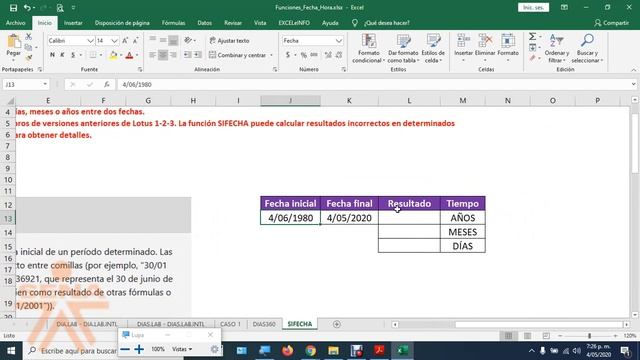Expand the formula bar
Image resolution: width=640 pixels, height=360 pixels.
pos(633,84)
